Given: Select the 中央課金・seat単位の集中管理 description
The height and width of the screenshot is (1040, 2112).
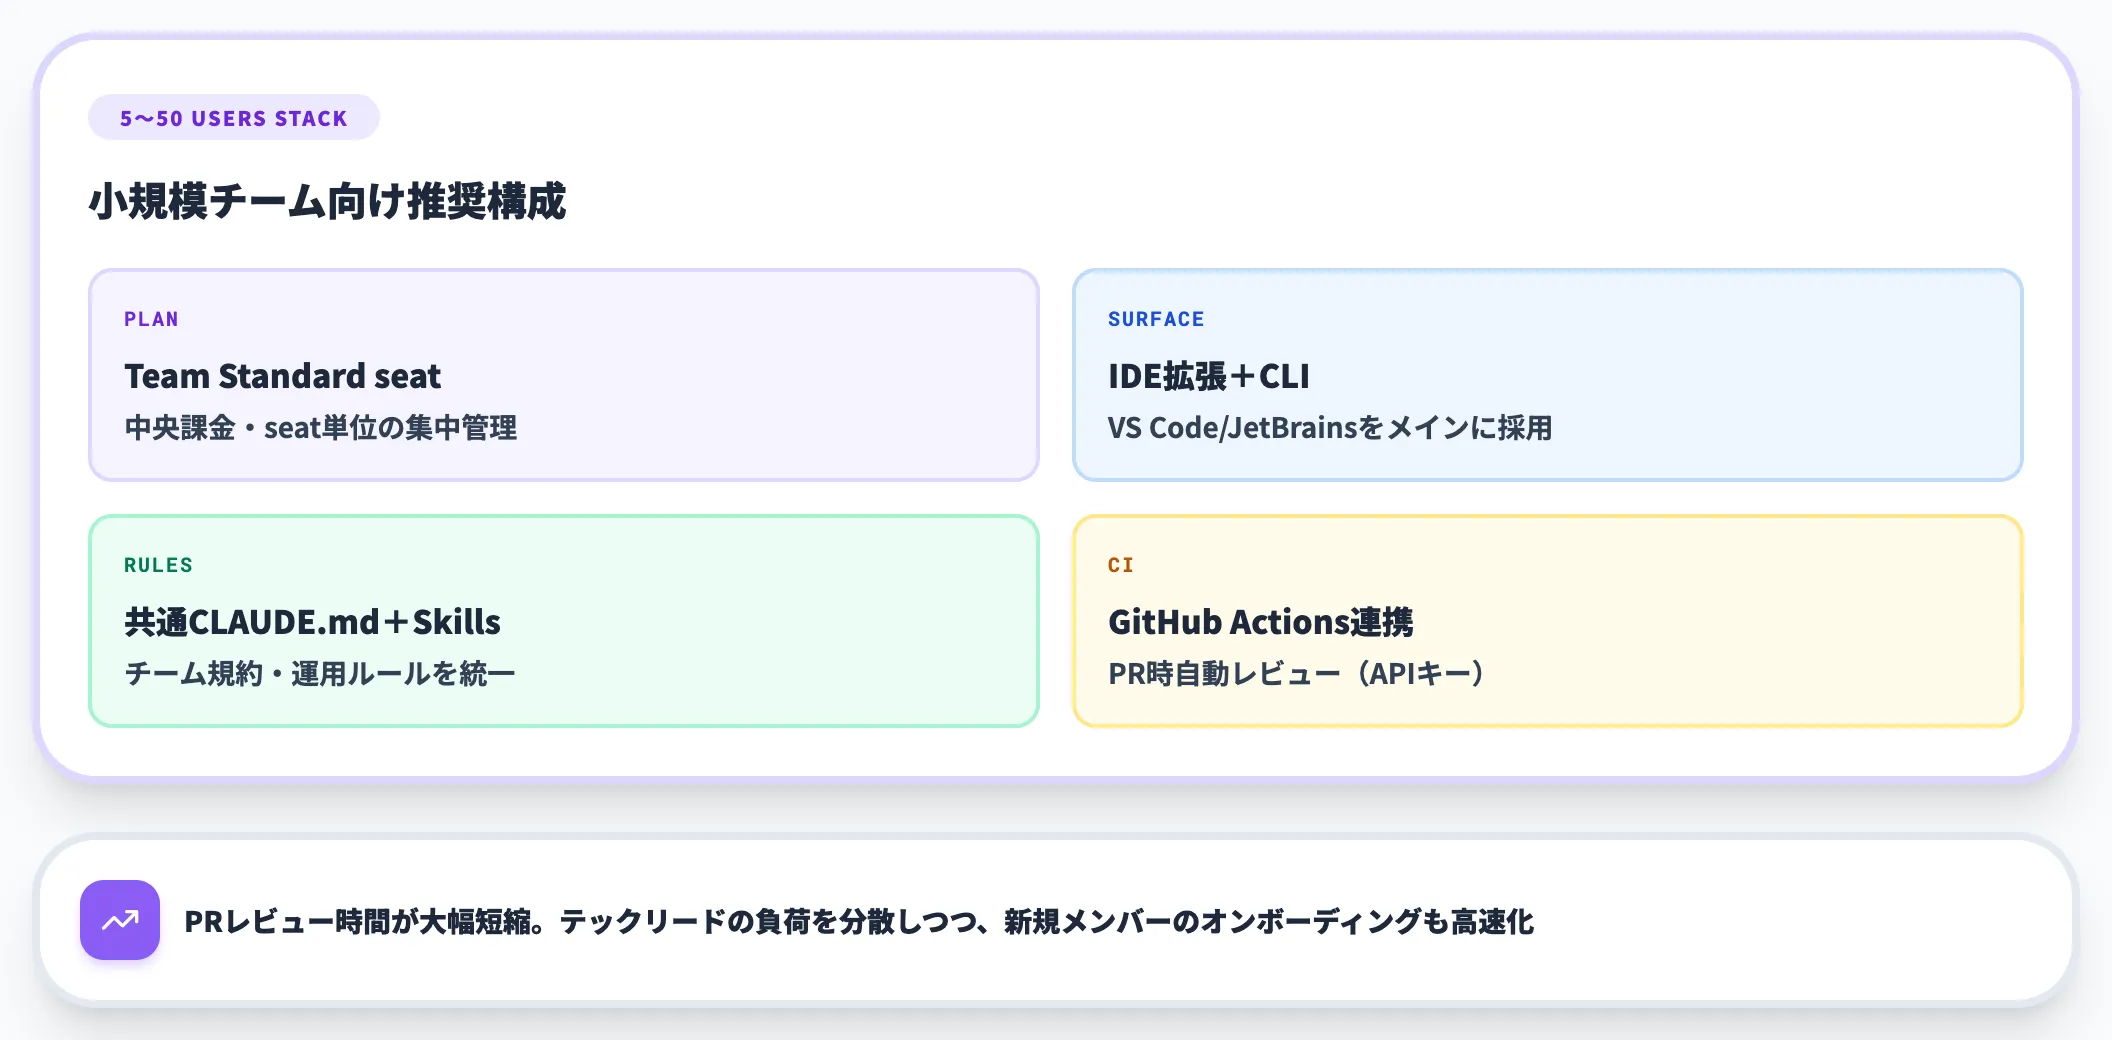Looking at the screenshot, I should click(x=320, y=428).
